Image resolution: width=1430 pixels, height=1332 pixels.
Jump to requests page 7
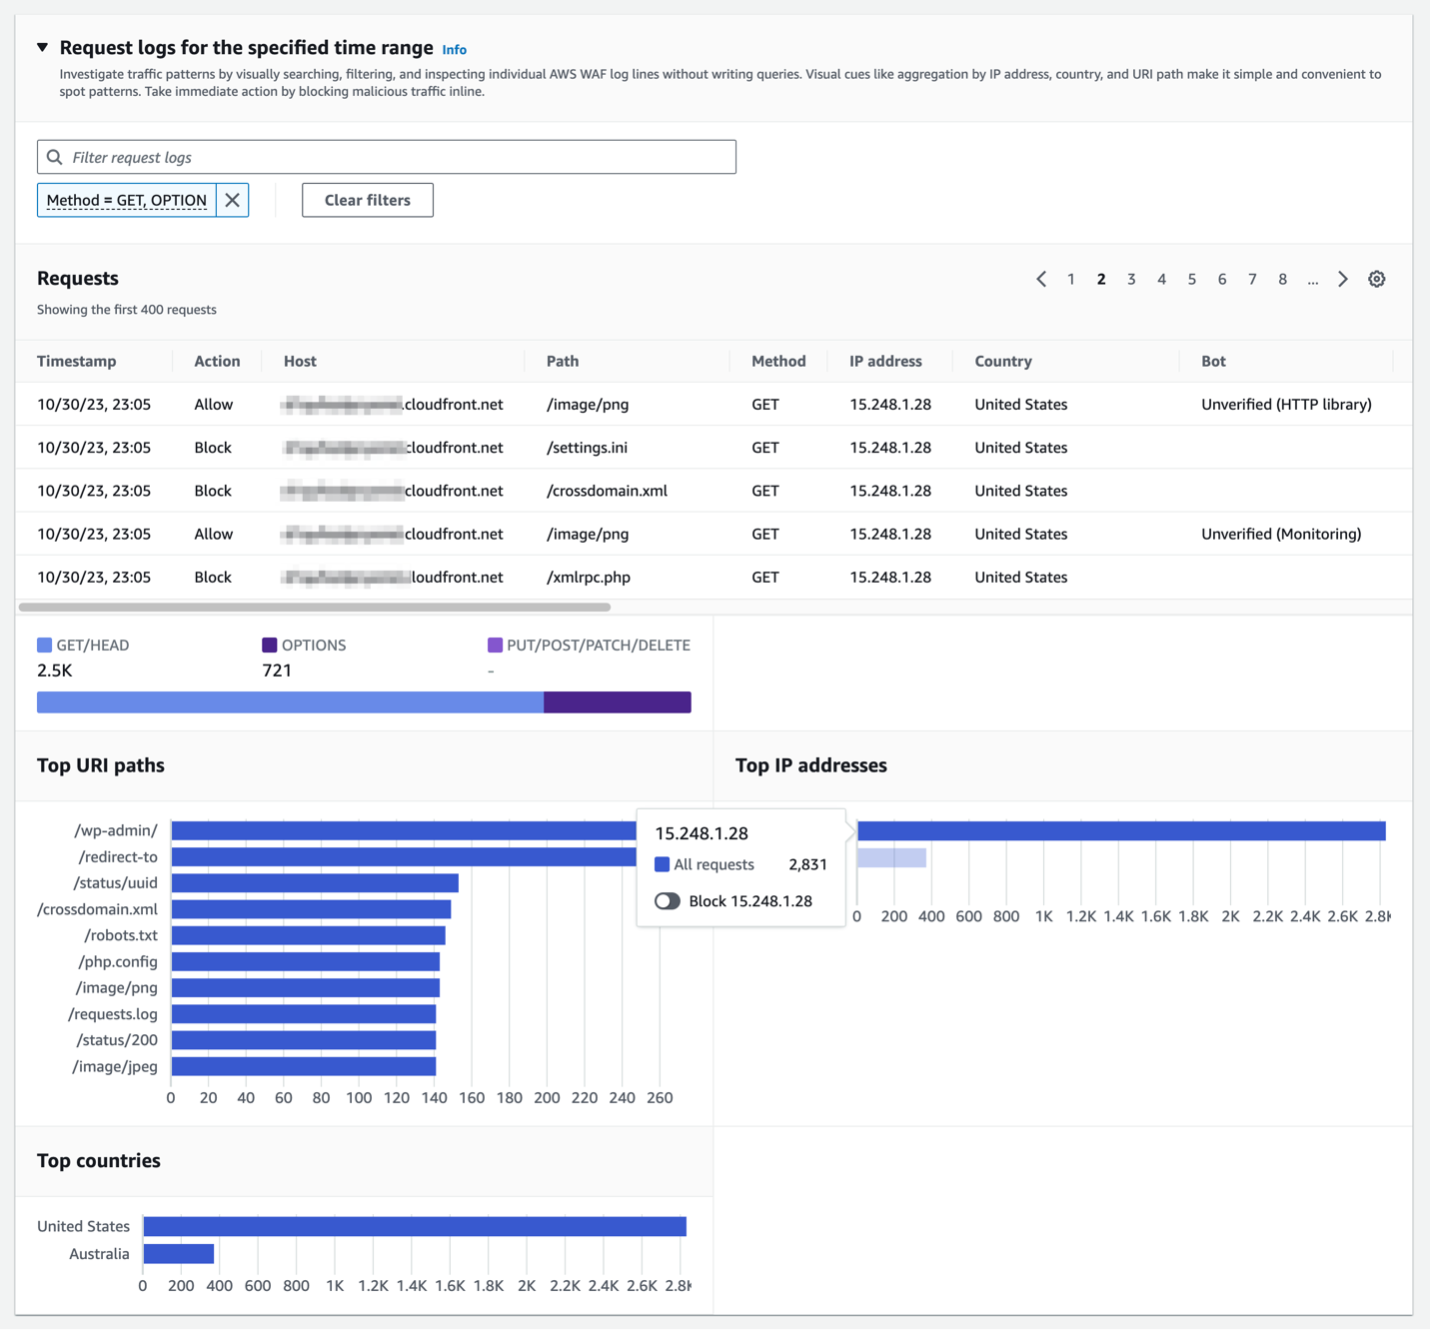[1252, 279]
